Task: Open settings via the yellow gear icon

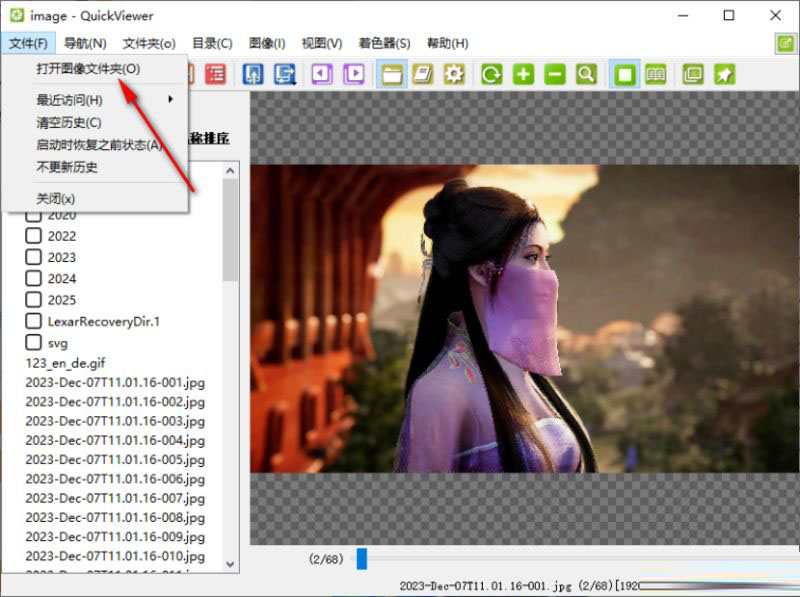Action: [x=454, y=74]
